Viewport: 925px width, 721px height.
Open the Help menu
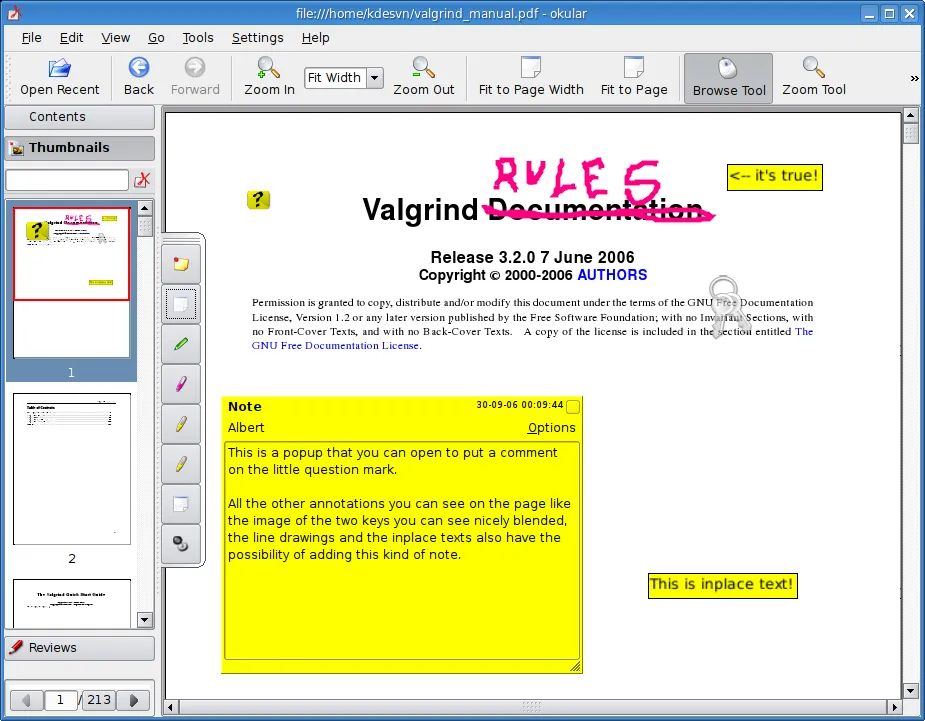click(316, 38)
